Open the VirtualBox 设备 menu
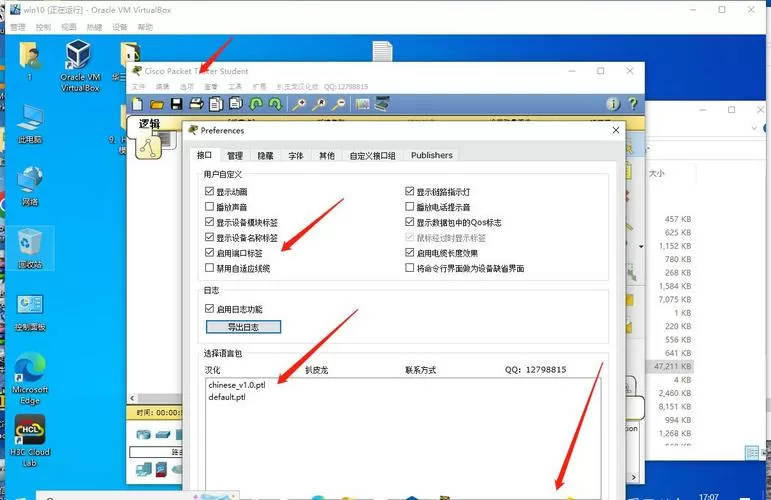This screenshot has height=500, width=771. tap(119, 27)
